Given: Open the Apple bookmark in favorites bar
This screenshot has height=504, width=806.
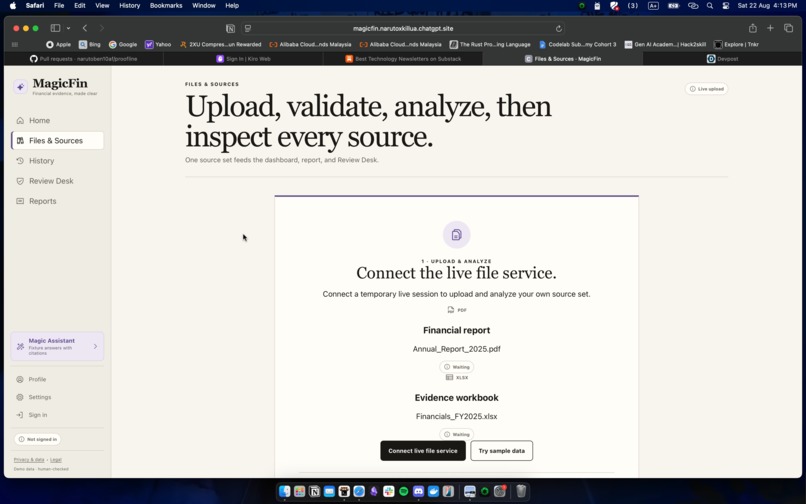Looking at the screenshot, I should click(x=58, y=45).
